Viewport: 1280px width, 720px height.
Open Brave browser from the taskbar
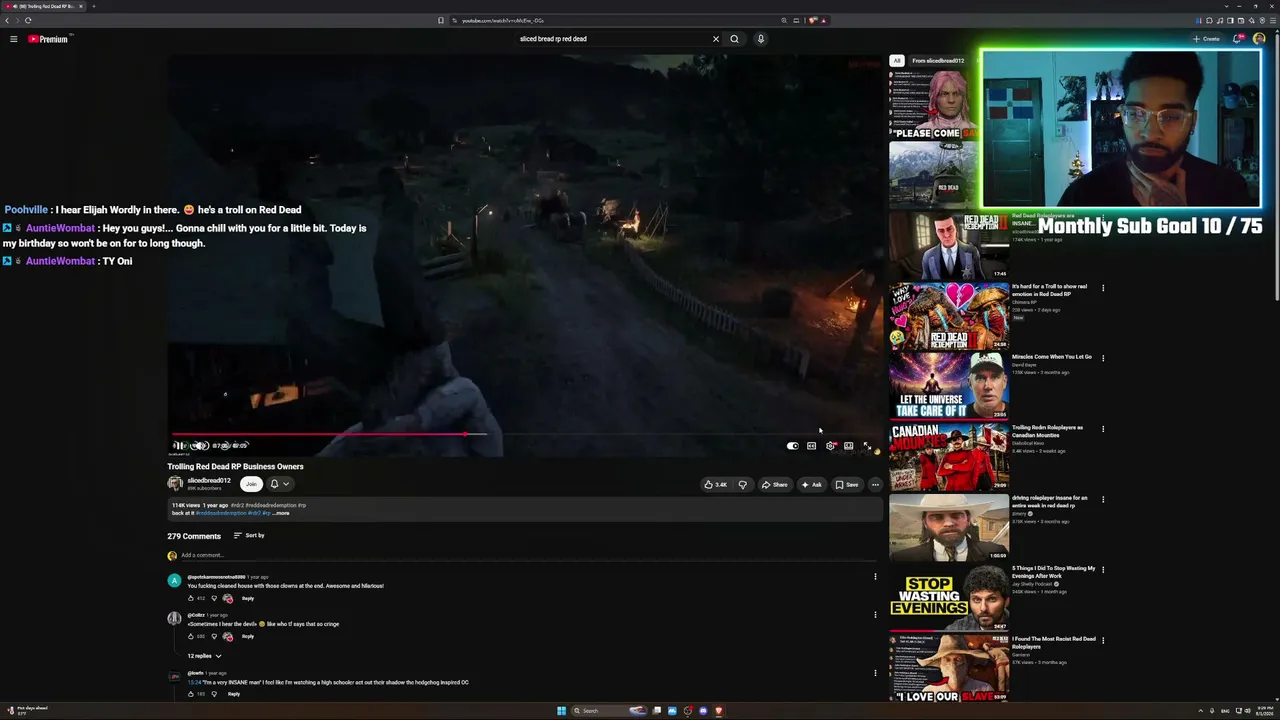718,711
